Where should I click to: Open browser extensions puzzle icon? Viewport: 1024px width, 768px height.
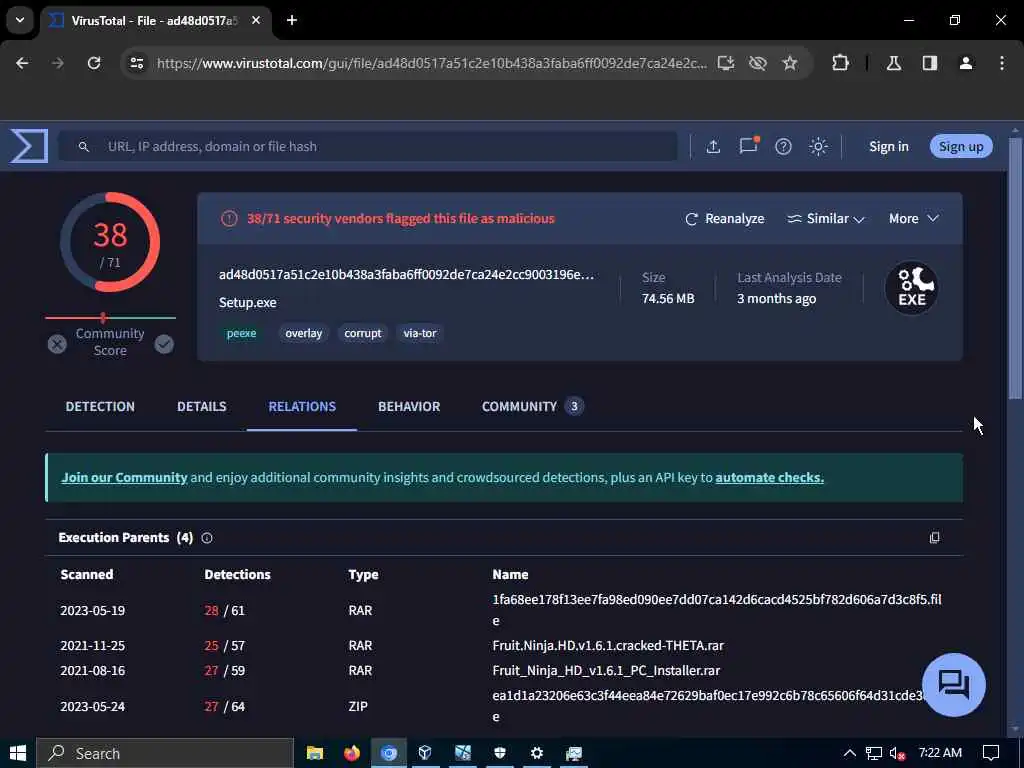840,63
